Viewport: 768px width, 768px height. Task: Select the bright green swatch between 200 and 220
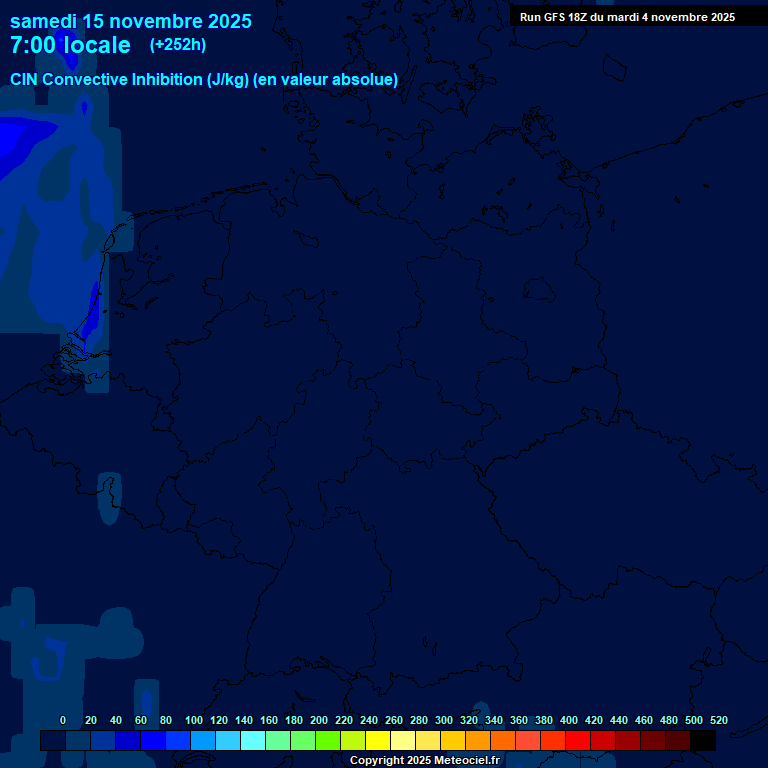pyautogui.click(x=328, y=740)
